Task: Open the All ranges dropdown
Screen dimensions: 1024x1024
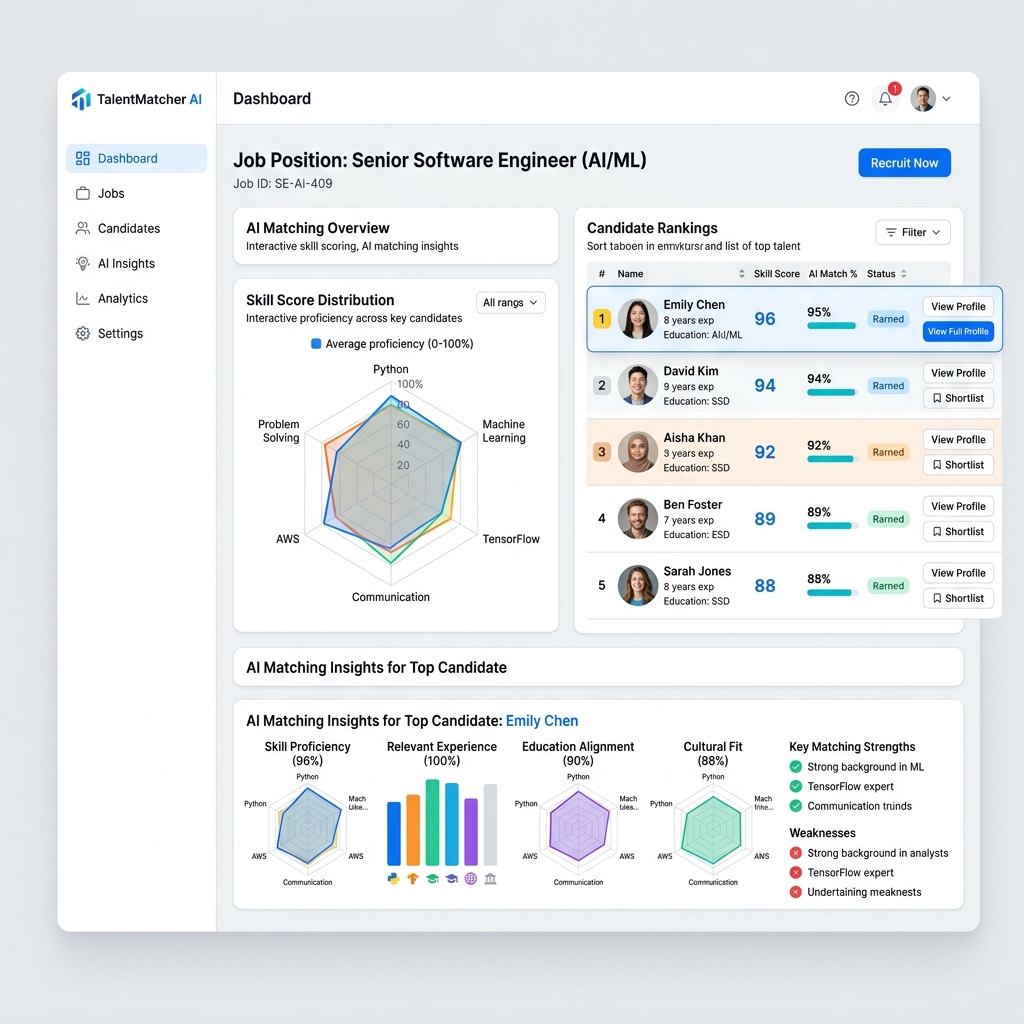Action: click(510, 303)
